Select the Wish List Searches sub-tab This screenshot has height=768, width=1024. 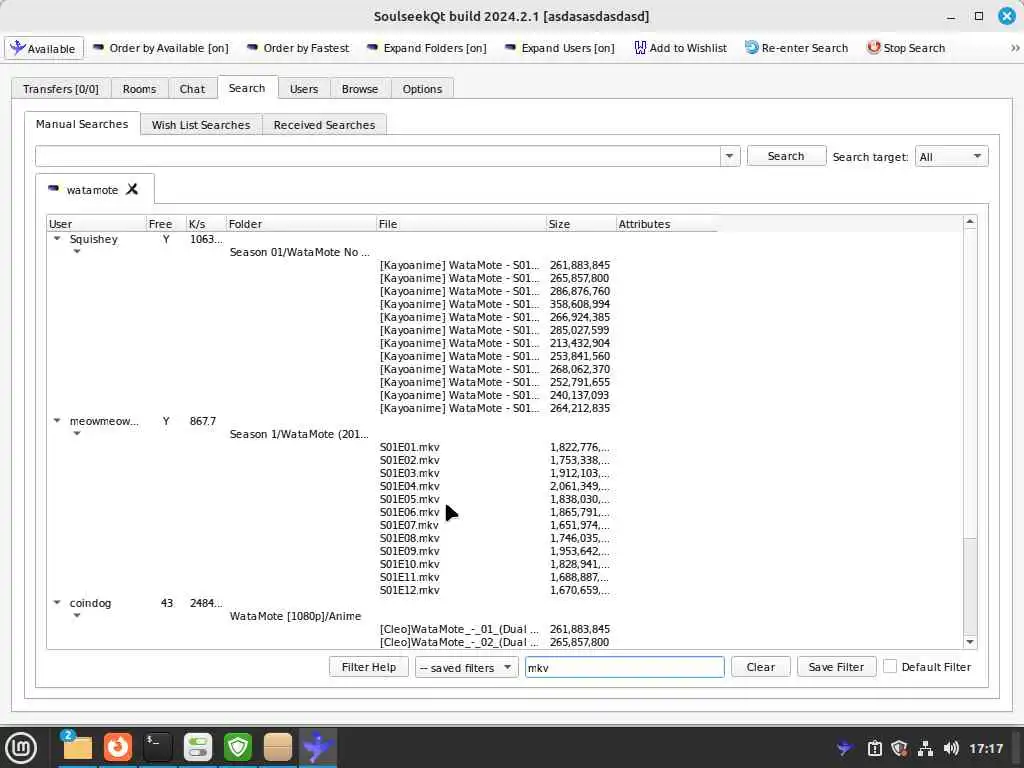[200, 125]
